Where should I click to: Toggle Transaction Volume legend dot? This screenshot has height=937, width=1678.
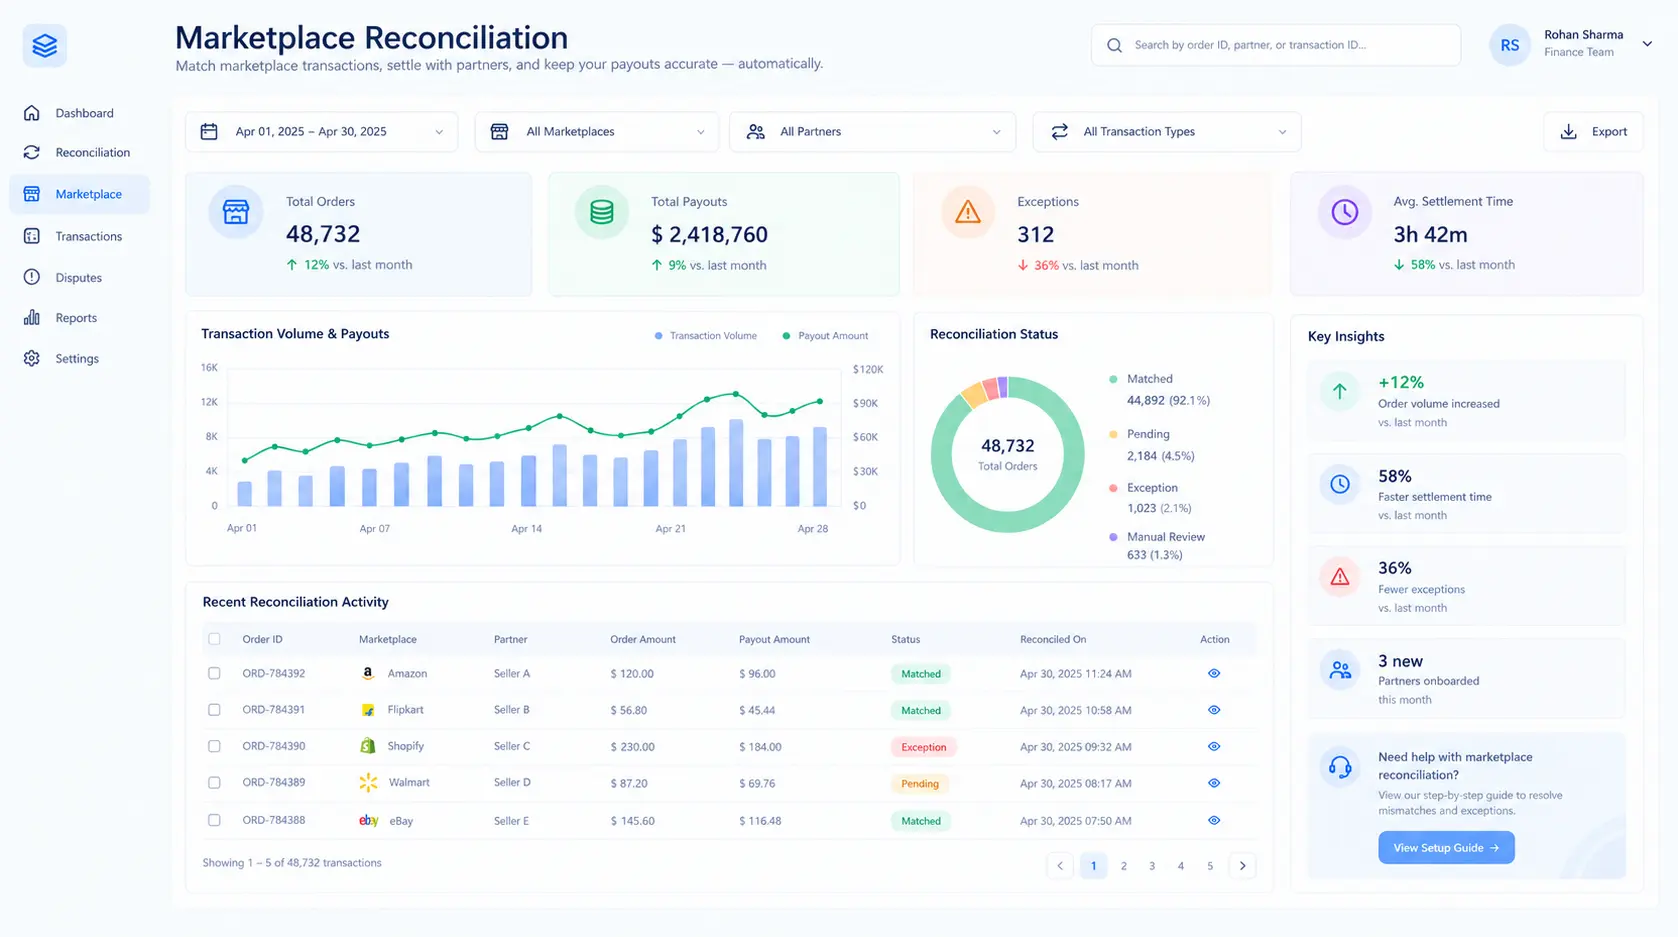[658, 336]
